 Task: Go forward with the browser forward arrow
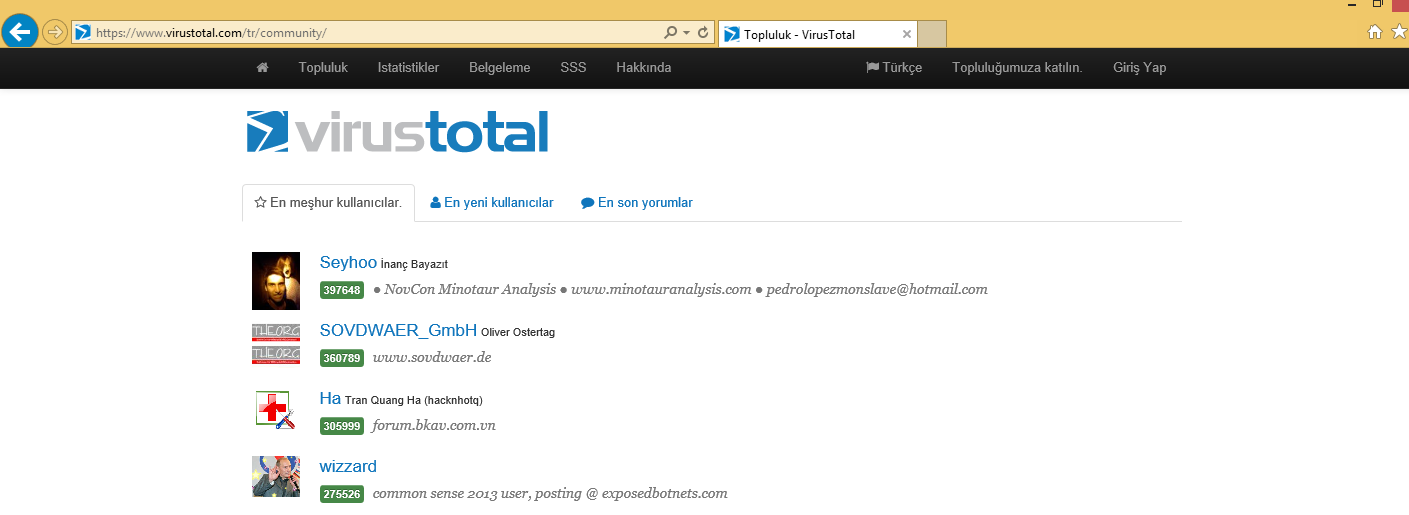(55, 32)
